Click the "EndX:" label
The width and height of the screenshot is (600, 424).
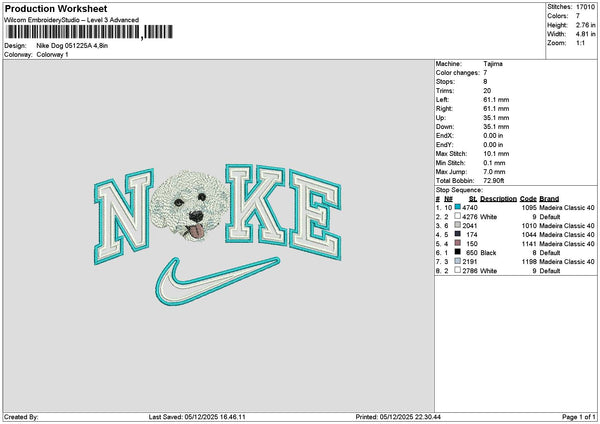[444, 136]
